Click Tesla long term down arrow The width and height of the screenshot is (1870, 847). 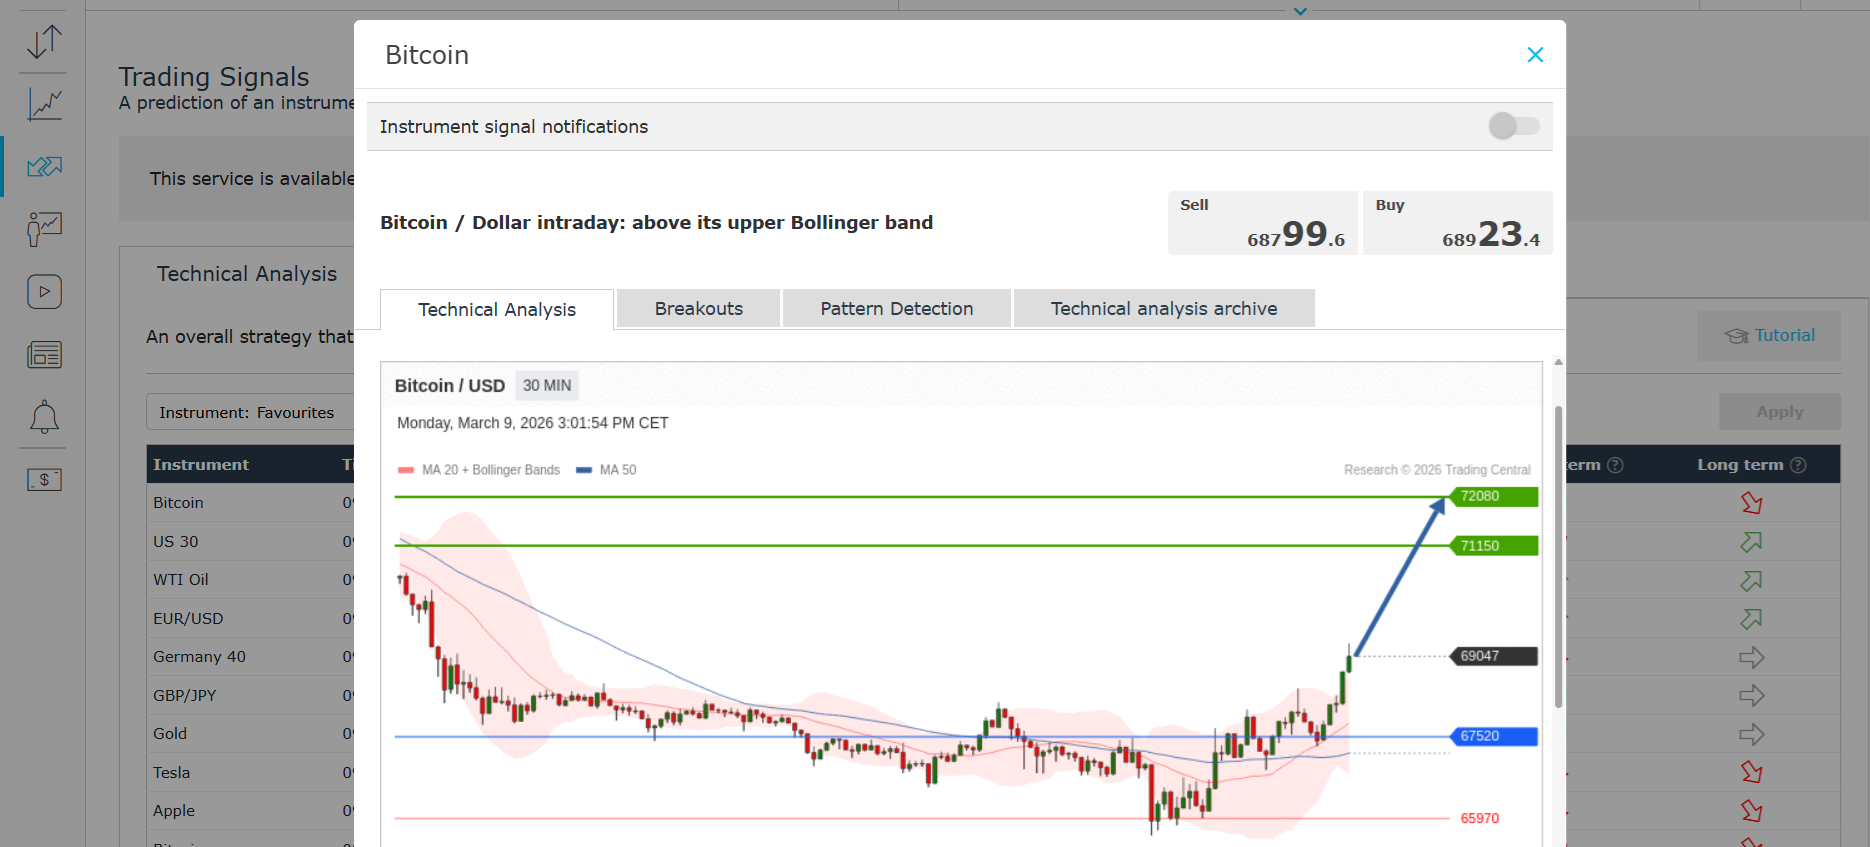[x=1751, y=772]
